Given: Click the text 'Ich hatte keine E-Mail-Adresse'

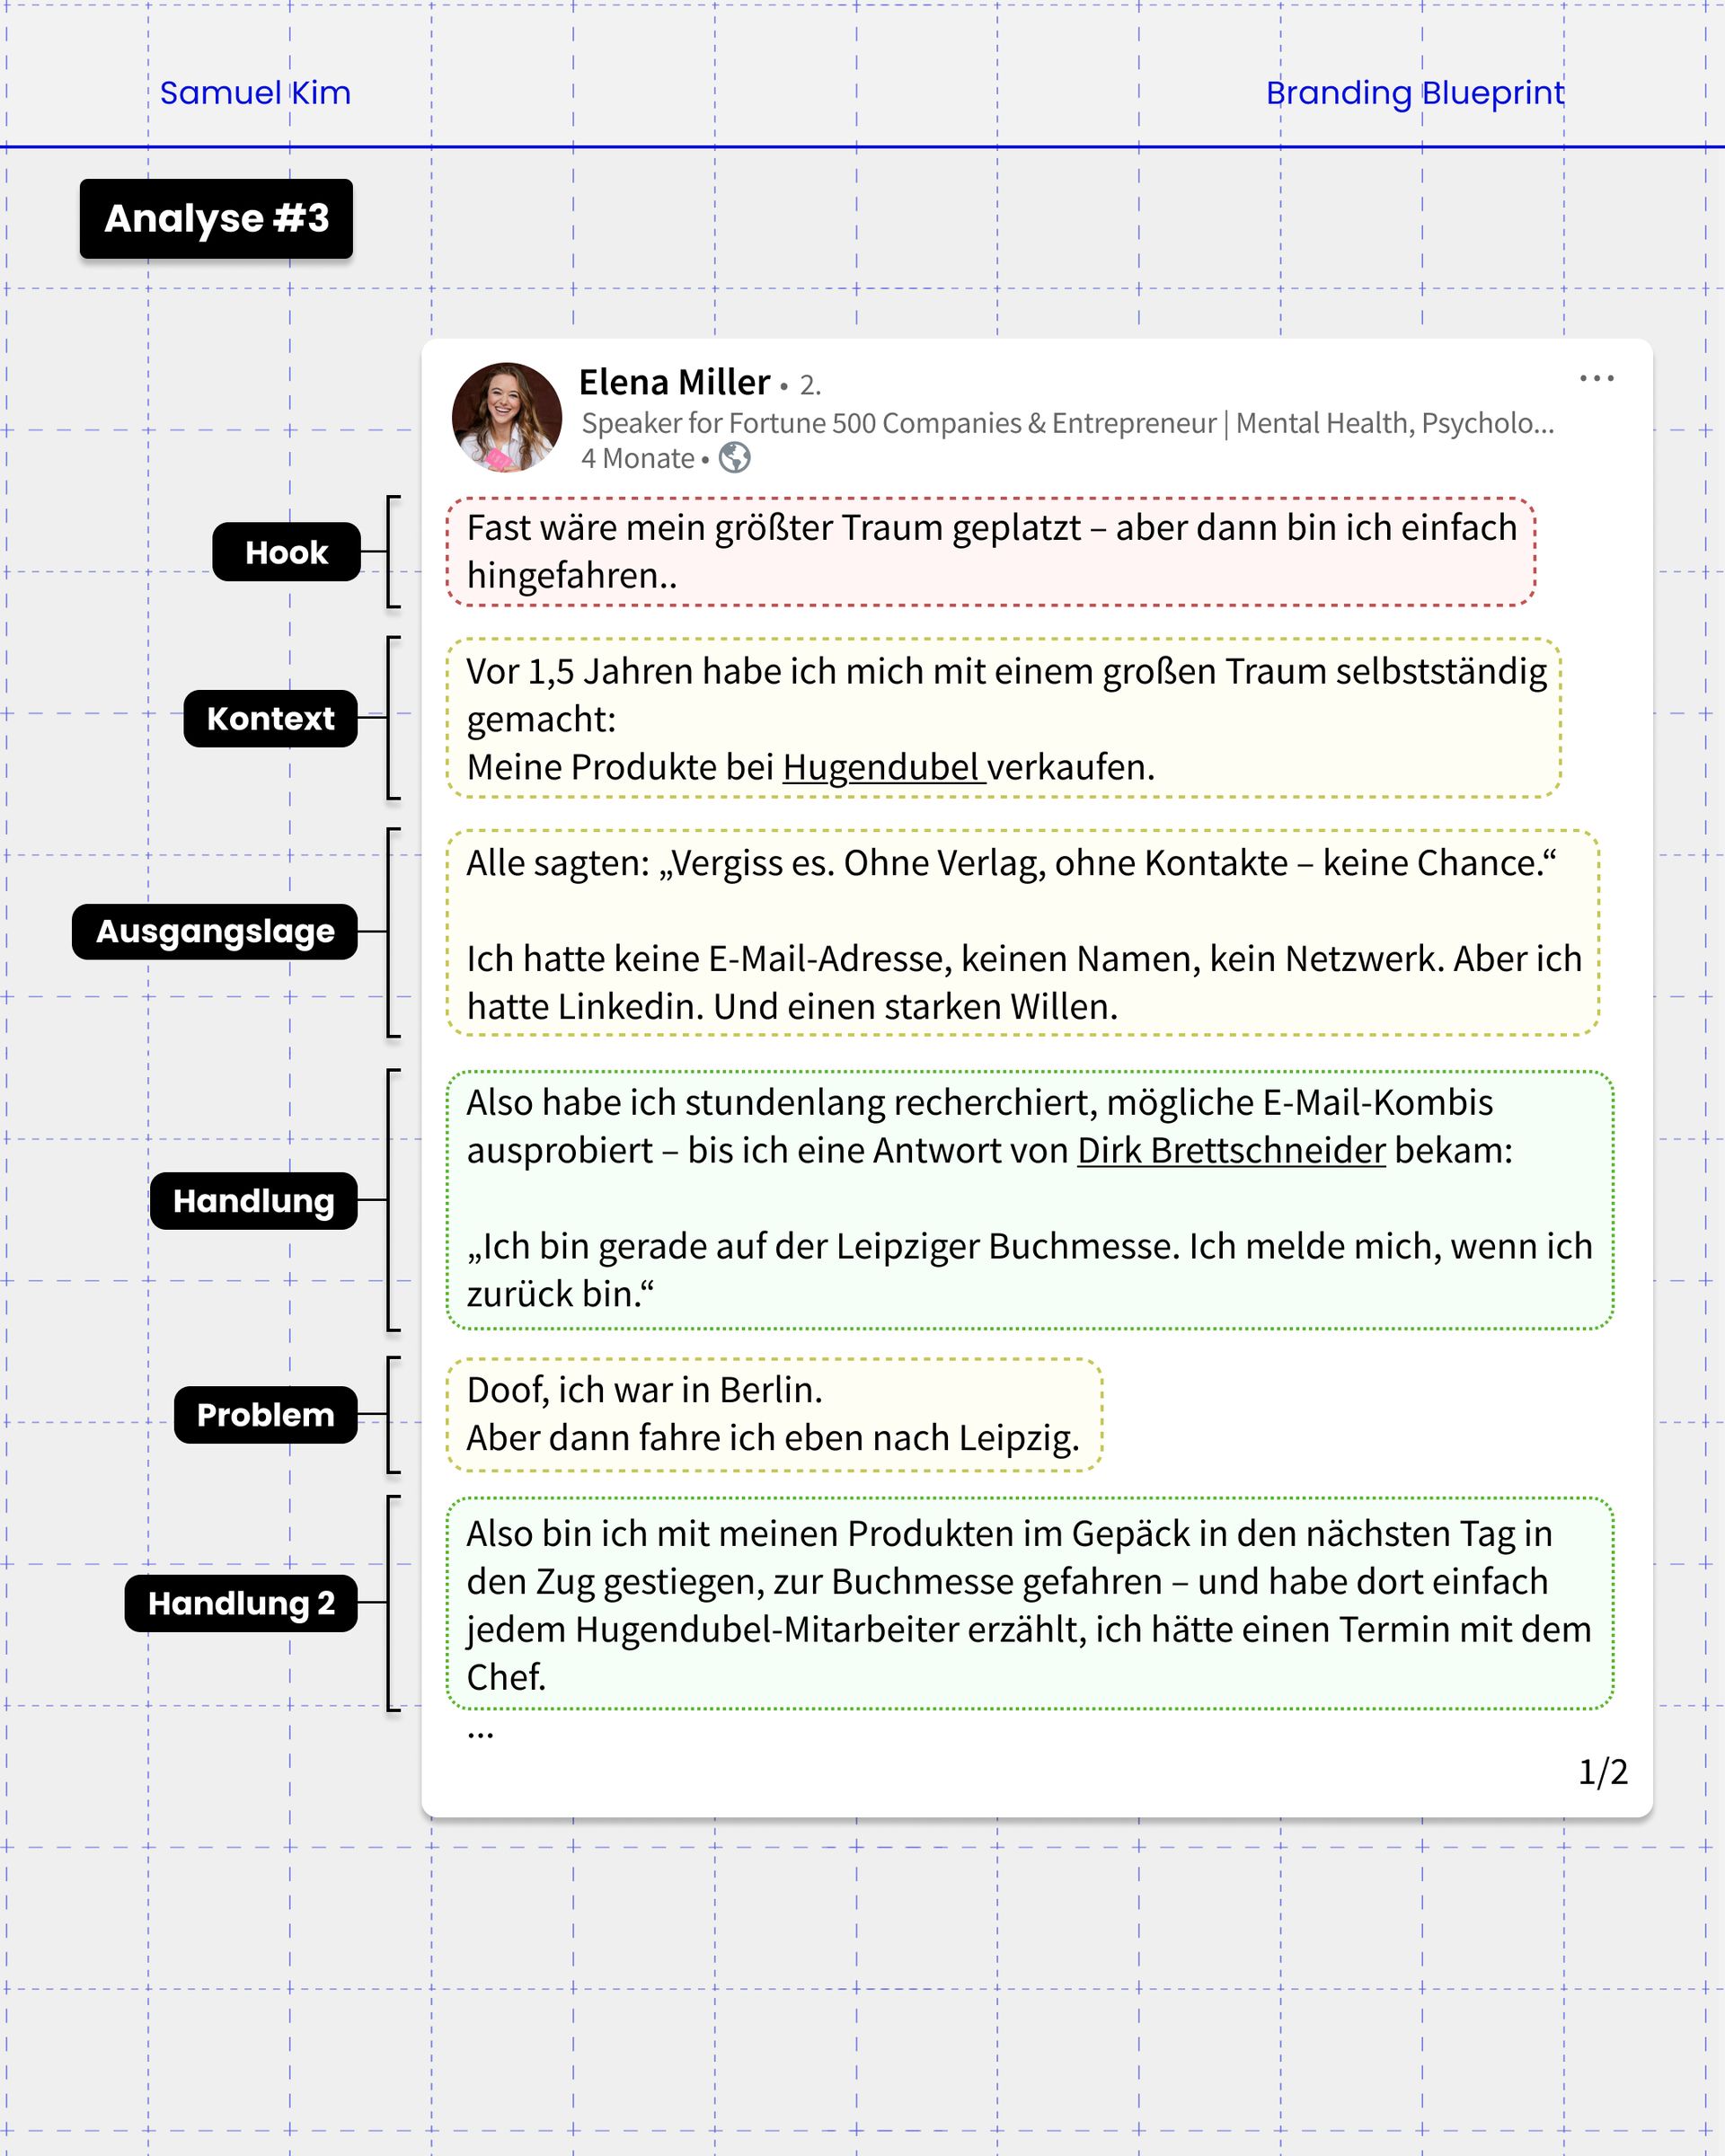Looking at the screenshot, I should [x=709, y=959].
